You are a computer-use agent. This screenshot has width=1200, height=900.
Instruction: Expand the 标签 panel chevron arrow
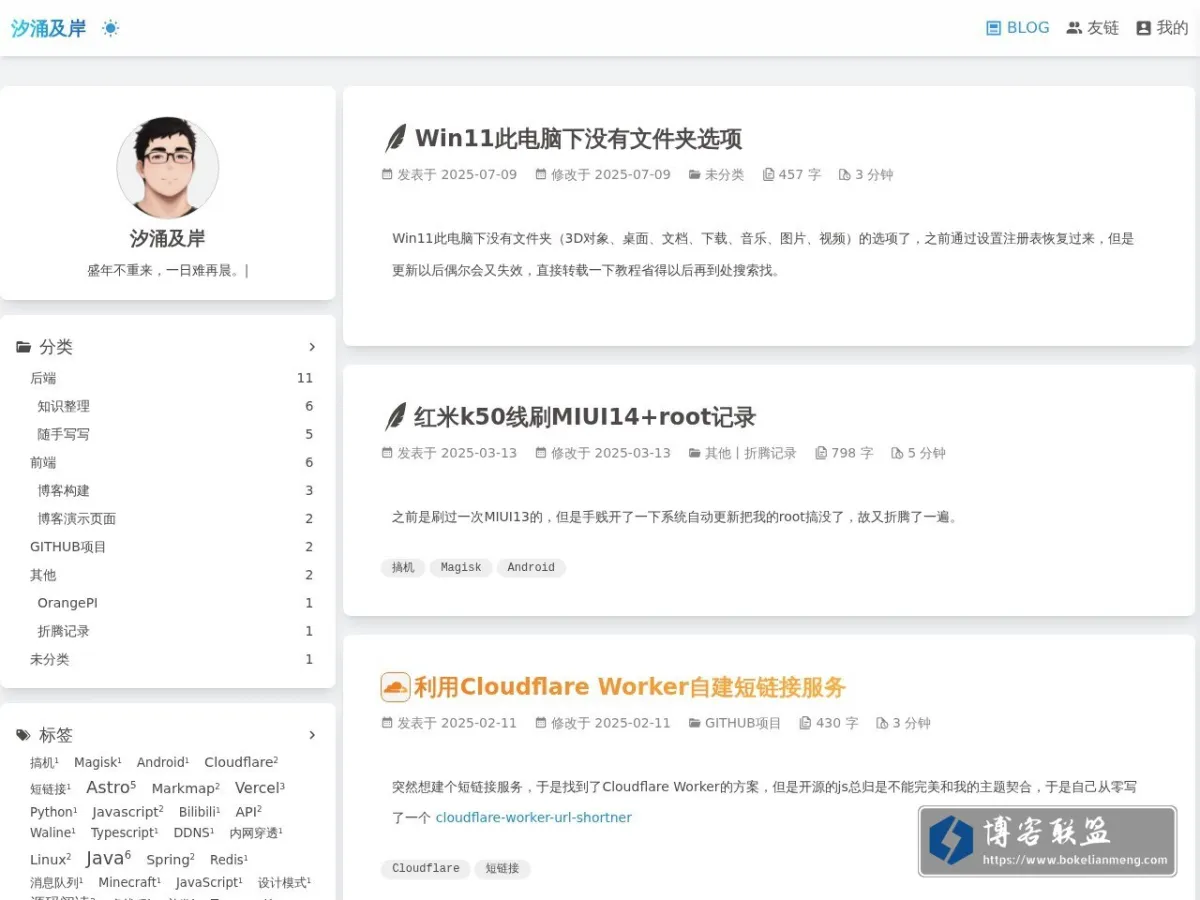(x=312, y=735)
